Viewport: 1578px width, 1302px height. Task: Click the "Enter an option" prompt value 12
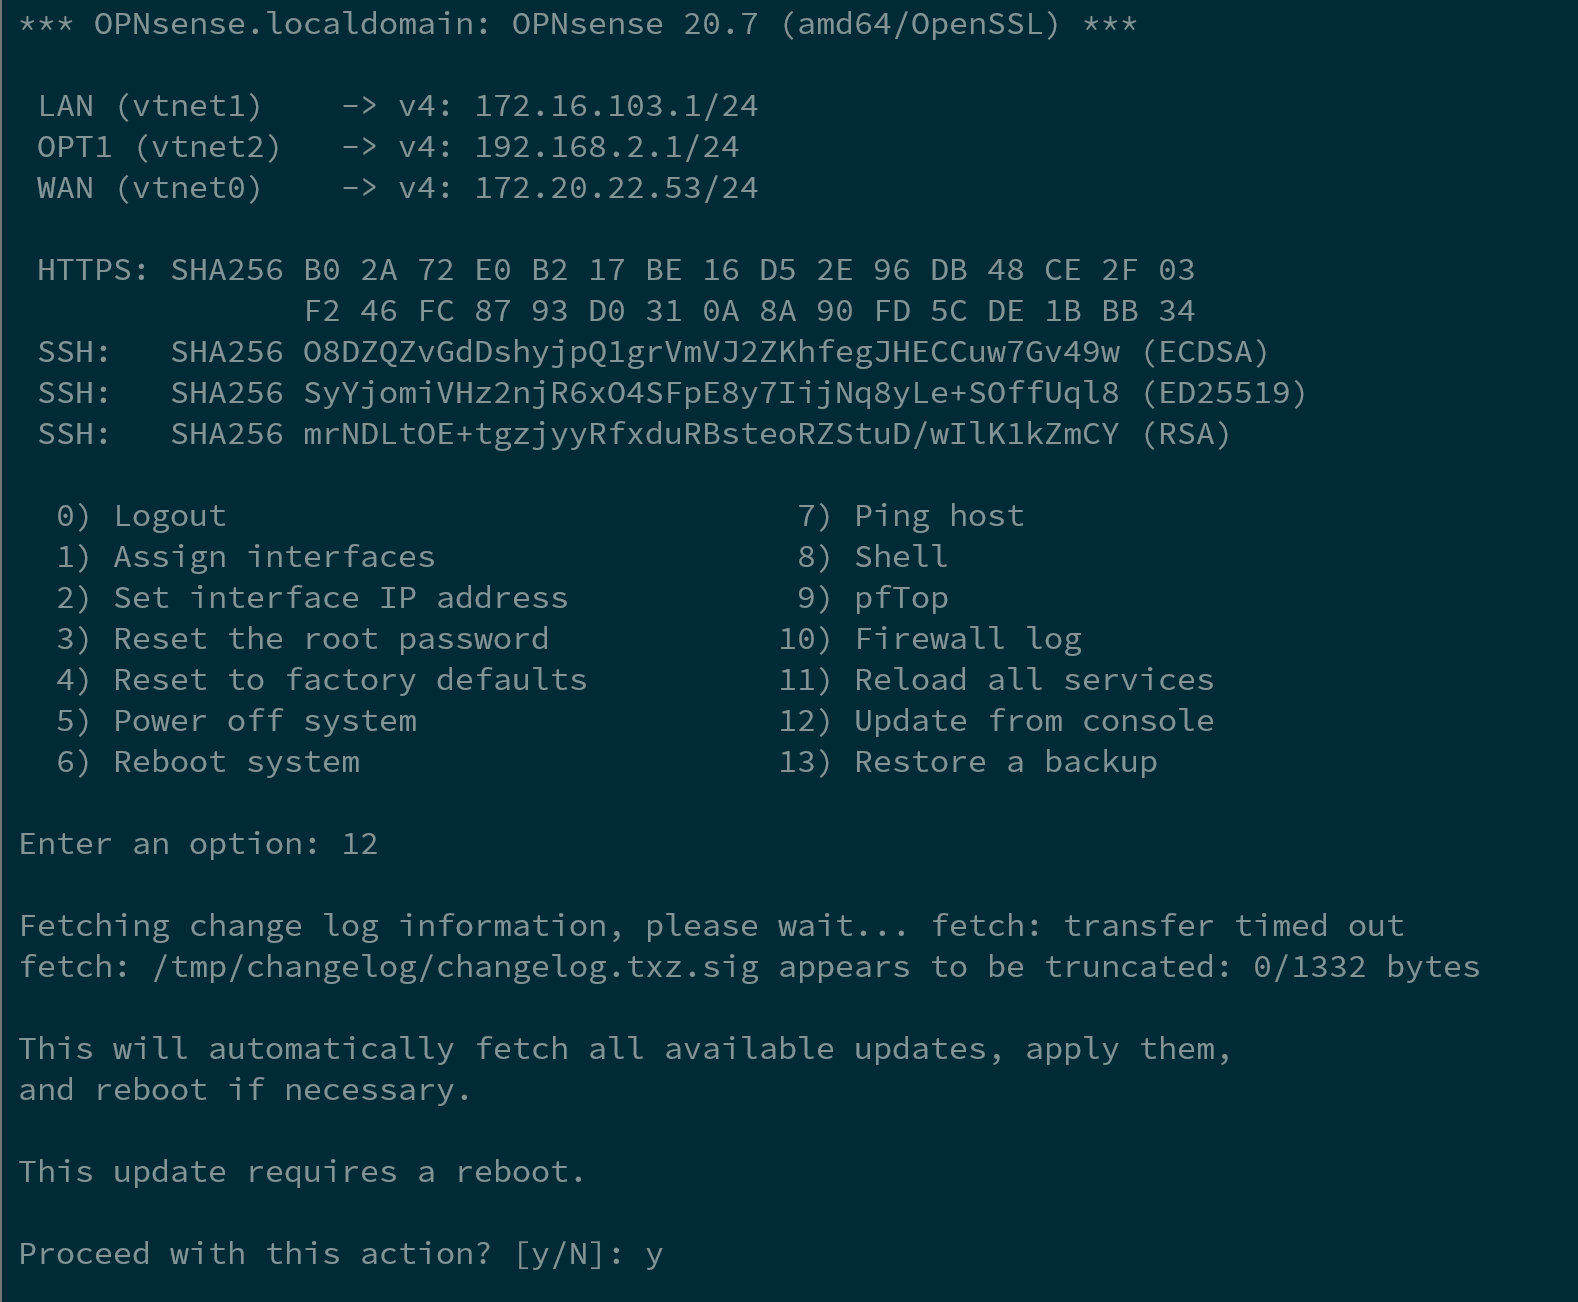click(360, 844)
